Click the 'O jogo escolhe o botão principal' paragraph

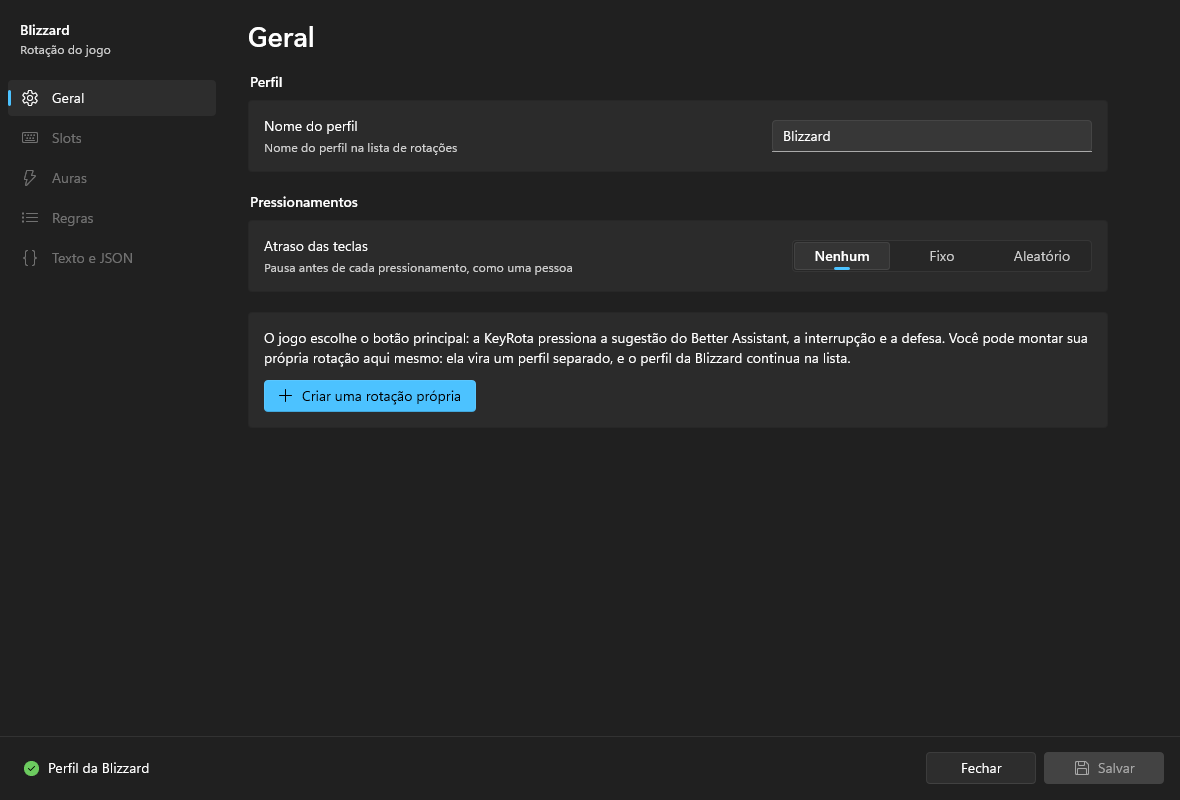pos(676,348)
